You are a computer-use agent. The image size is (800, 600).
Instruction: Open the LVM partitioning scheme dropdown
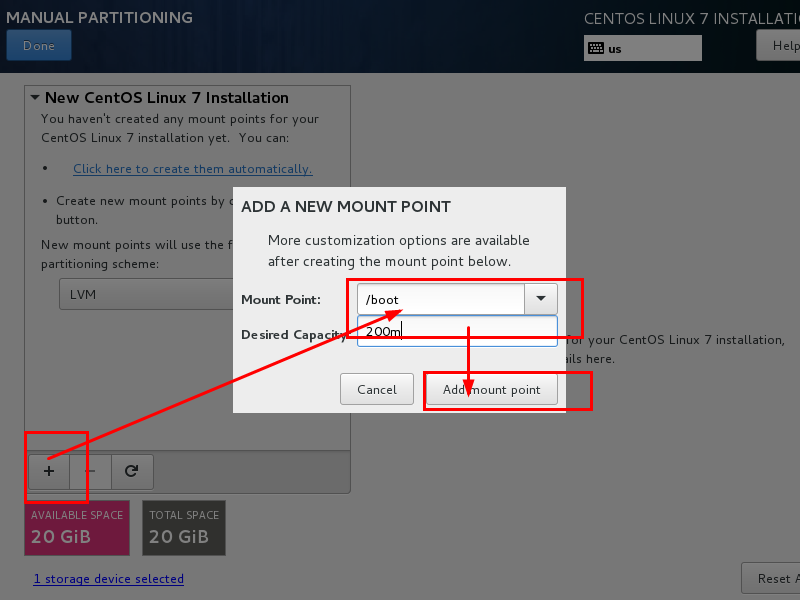click(145, 295)
